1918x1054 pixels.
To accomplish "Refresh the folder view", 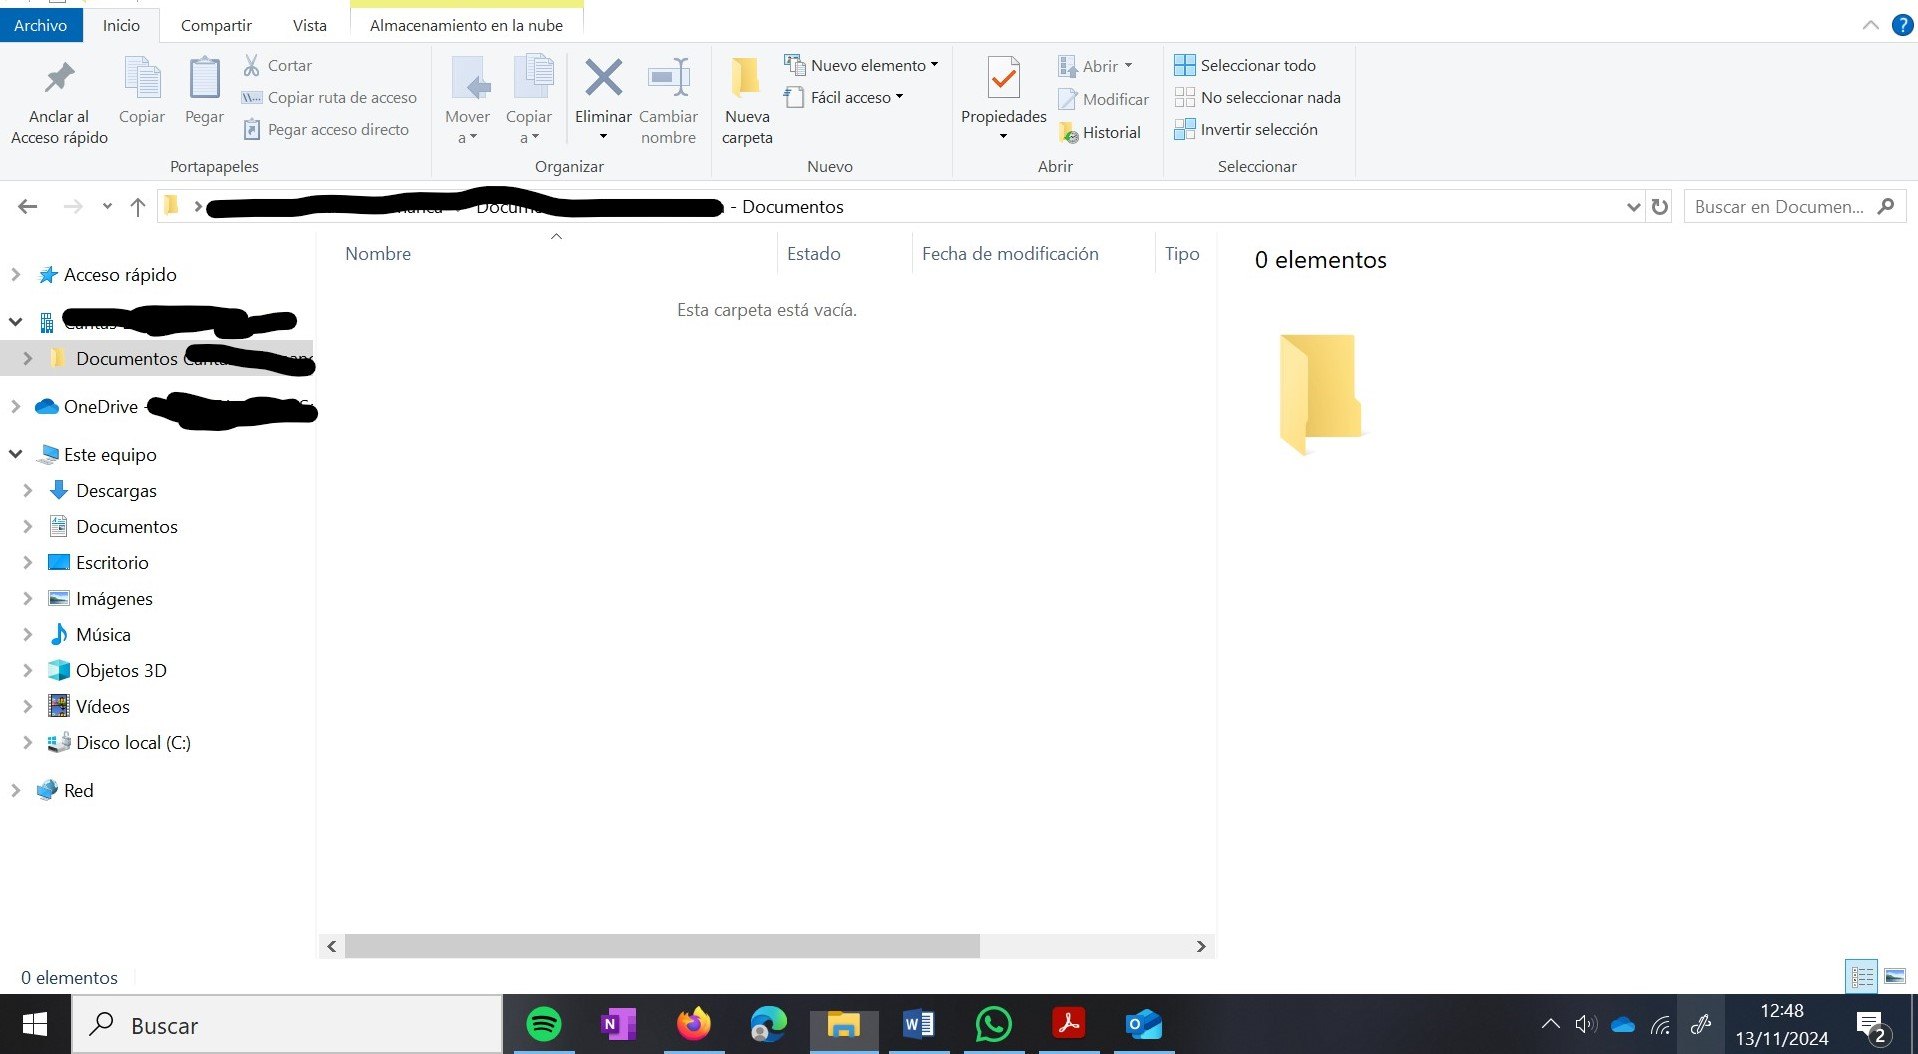I will [1660, 207].
